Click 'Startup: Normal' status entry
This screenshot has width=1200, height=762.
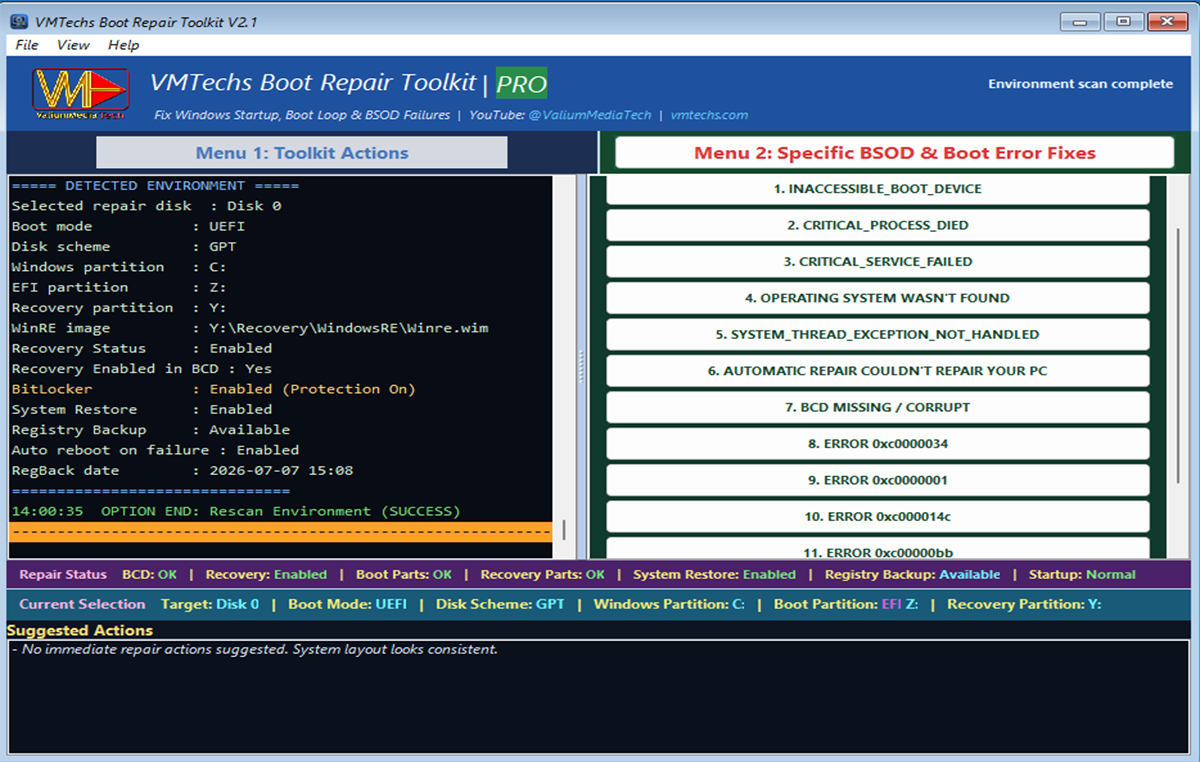coord(1082,575)
